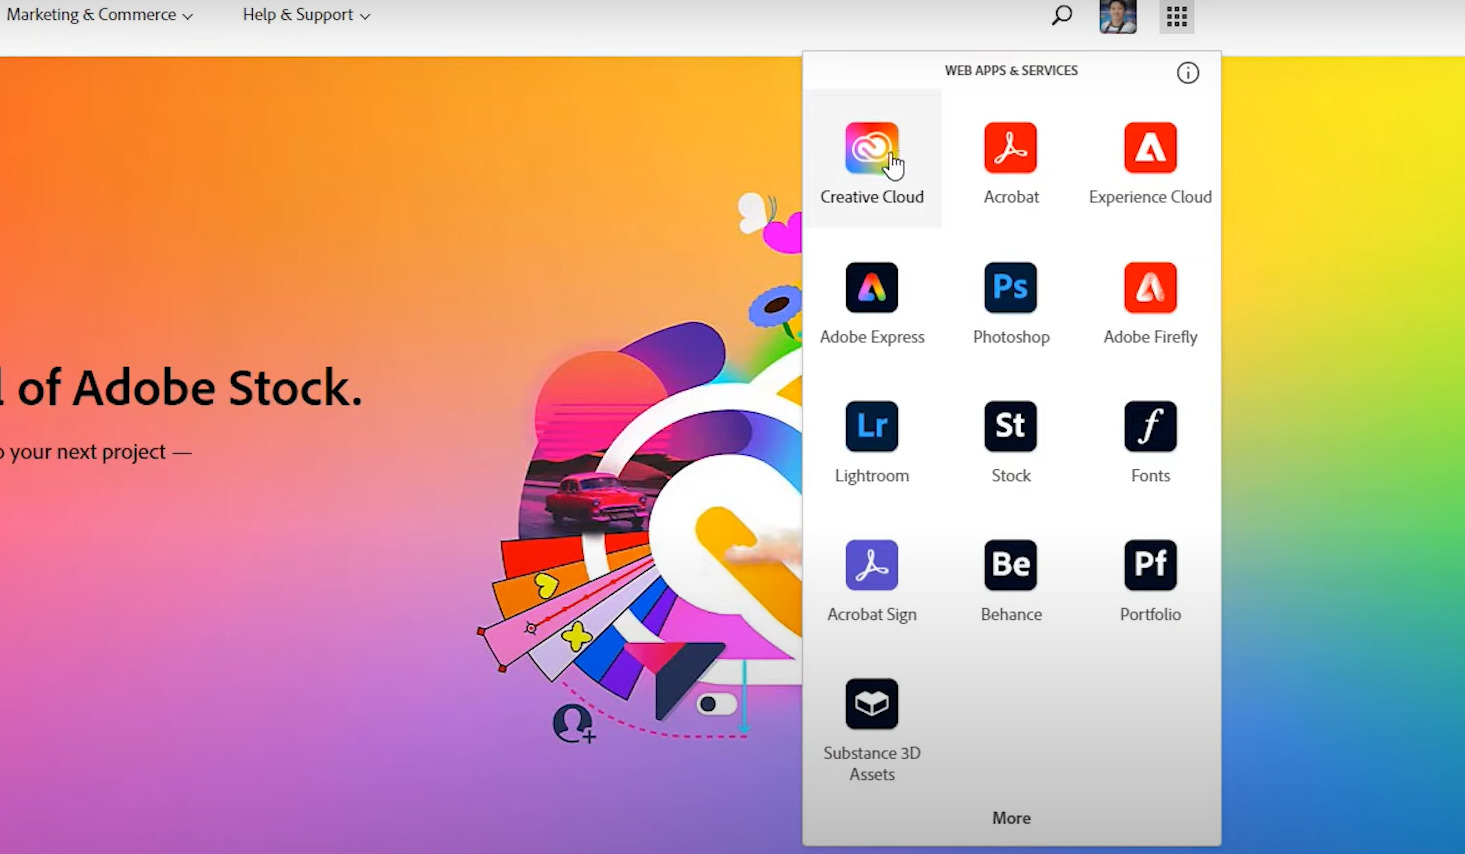Expand the Help & Support menu
Viewport: 1465px width, 854px height.
[x=306, y=15]
